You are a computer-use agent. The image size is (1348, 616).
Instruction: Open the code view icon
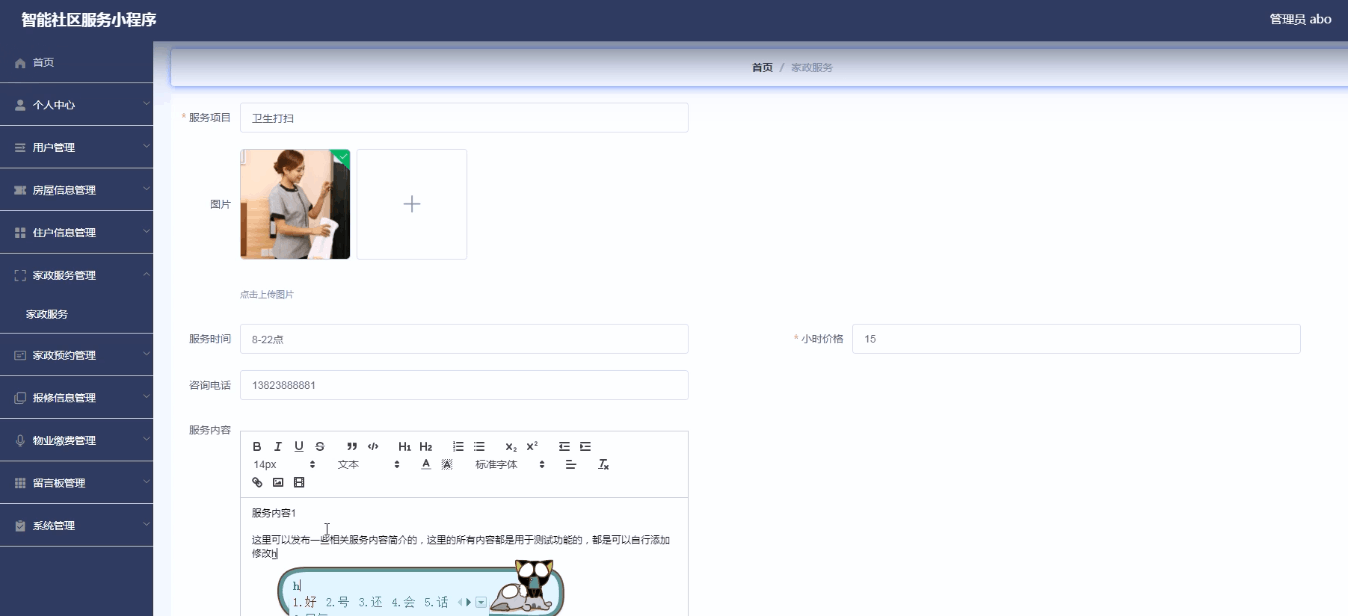[373, 446]
